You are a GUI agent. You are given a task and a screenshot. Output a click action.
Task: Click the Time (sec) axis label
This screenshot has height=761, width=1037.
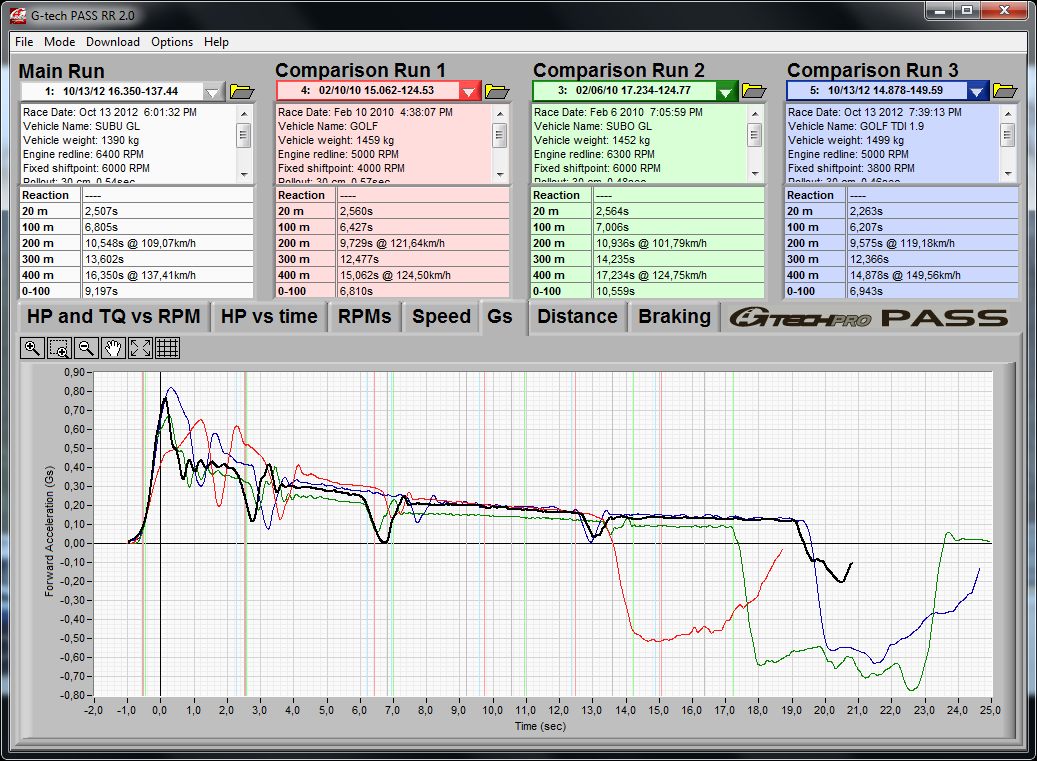[x=540, y=726]
